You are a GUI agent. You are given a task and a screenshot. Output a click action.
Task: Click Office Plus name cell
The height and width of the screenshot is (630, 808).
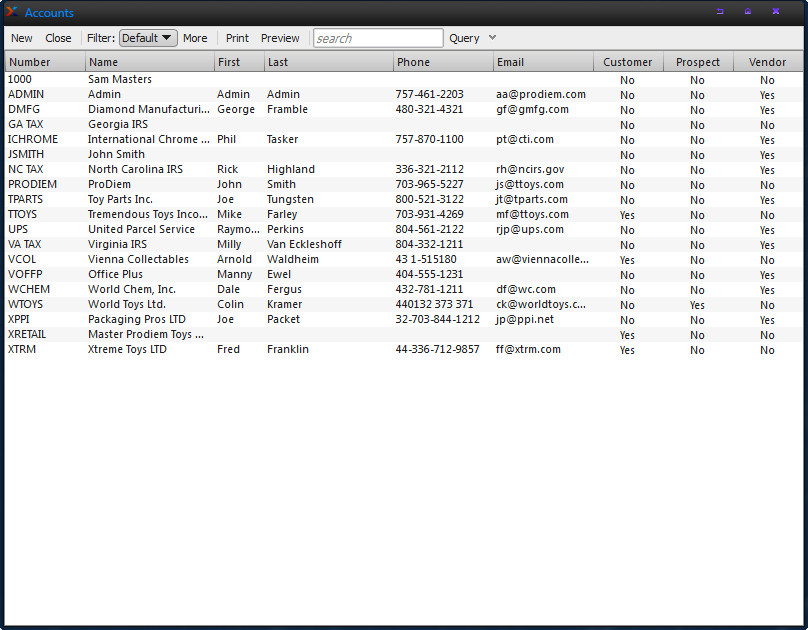click(x=115, y=274)
